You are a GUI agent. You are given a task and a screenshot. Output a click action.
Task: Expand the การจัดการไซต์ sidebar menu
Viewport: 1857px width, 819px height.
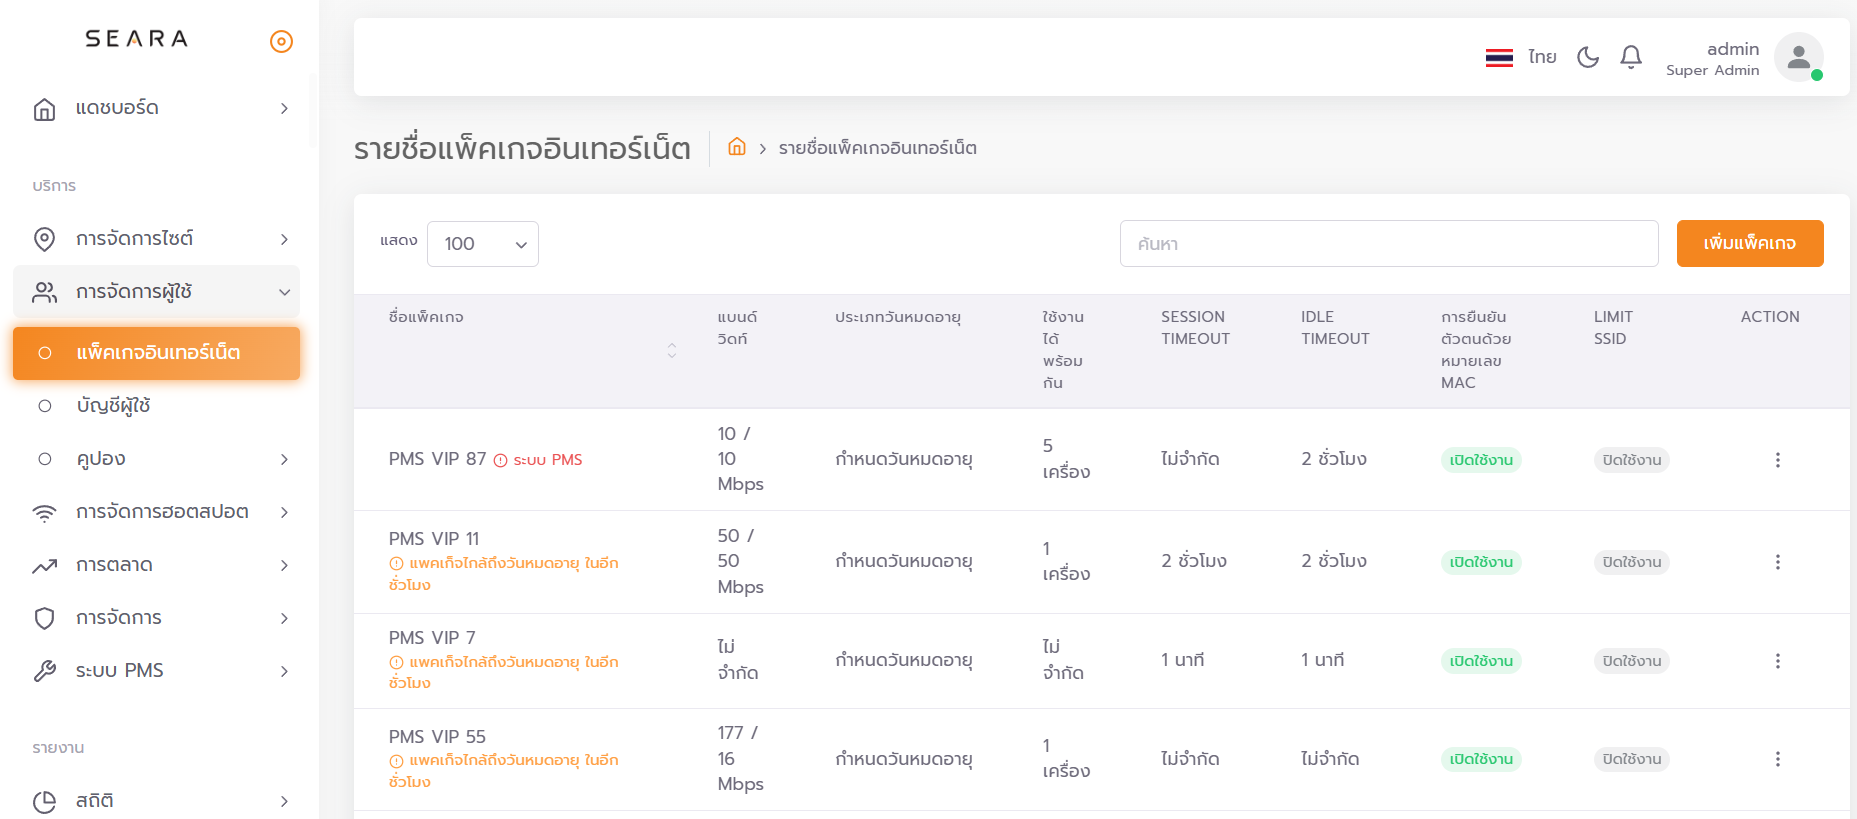point(157,239)
